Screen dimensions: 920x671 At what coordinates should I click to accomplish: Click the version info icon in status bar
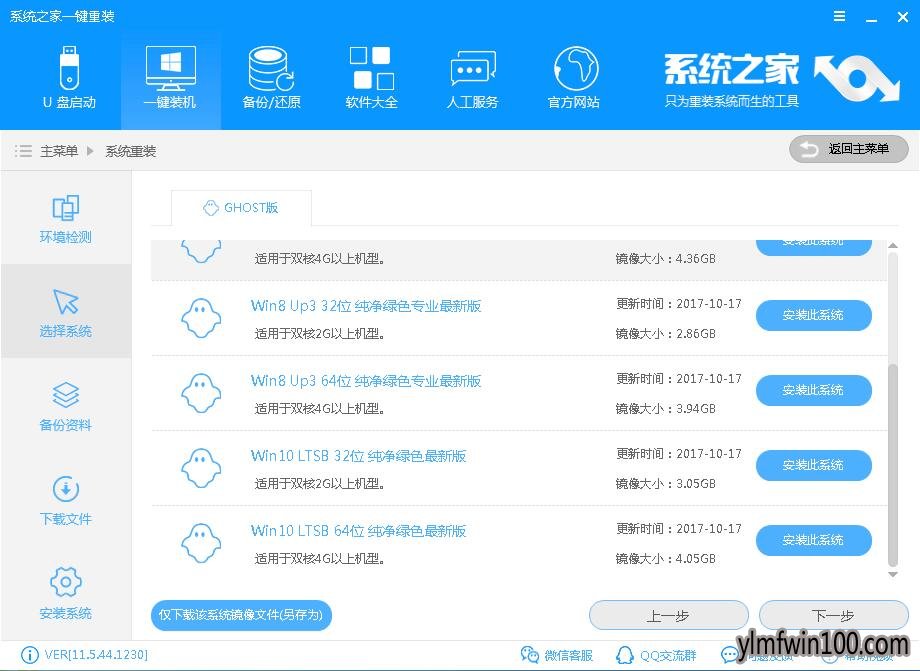pyautogui.click(x=29, y=655)
